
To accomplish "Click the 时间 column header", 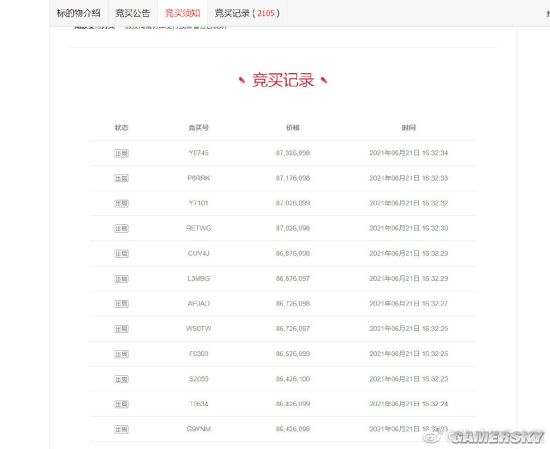I will point(409,127).
